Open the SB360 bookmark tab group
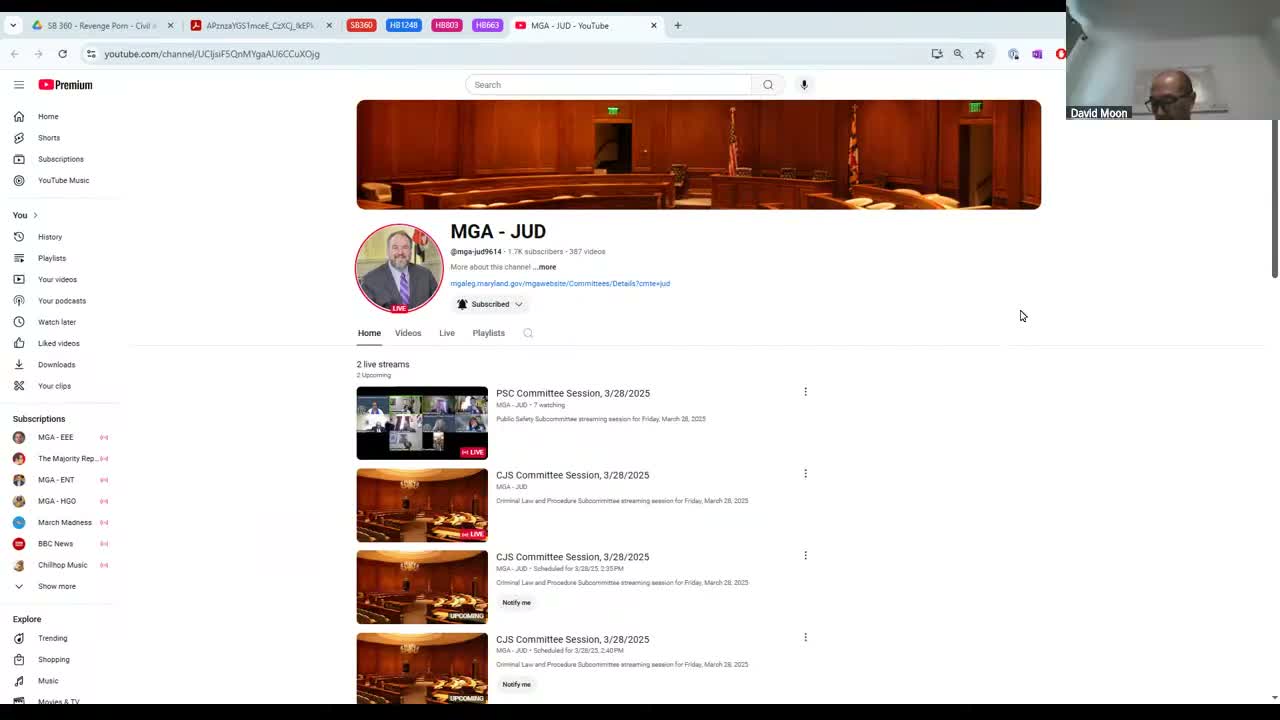 click(361, 26)
